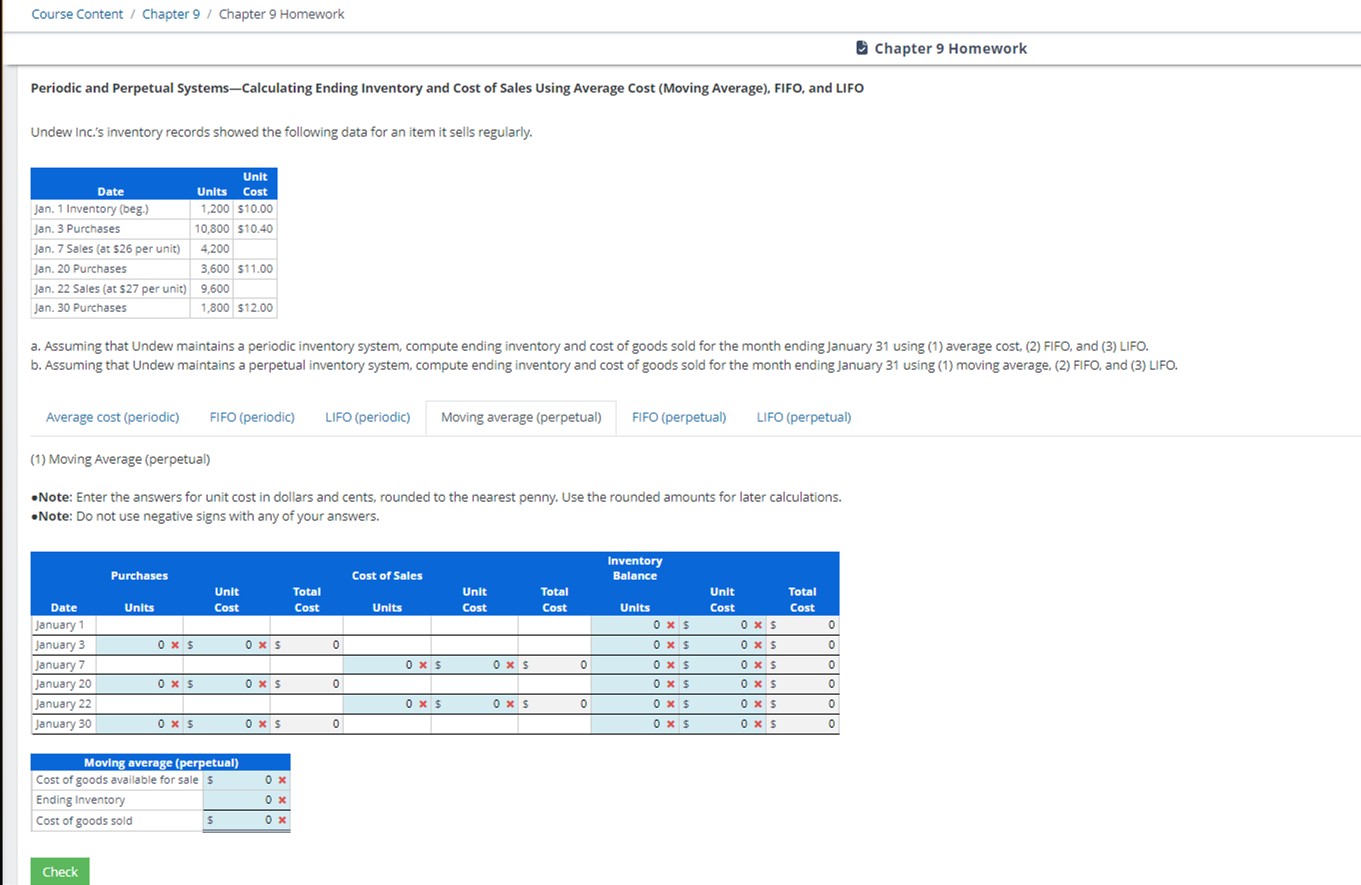Switch to FIFO (periodic) tab
The image size is (1361, 885).
click(x=252, y=417)
